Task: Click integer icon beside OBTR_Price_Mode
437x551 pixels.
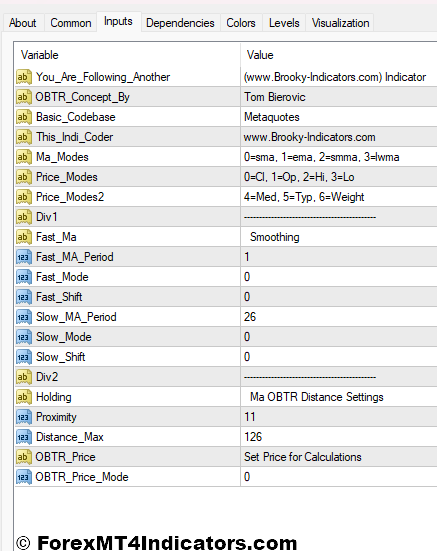Action: pyautogui.click(x=24, y=477)
